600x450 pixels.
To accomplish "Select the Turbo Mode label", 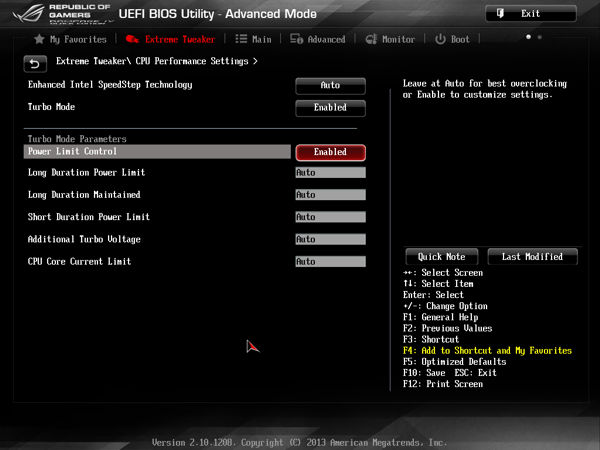I will point(51,107).
